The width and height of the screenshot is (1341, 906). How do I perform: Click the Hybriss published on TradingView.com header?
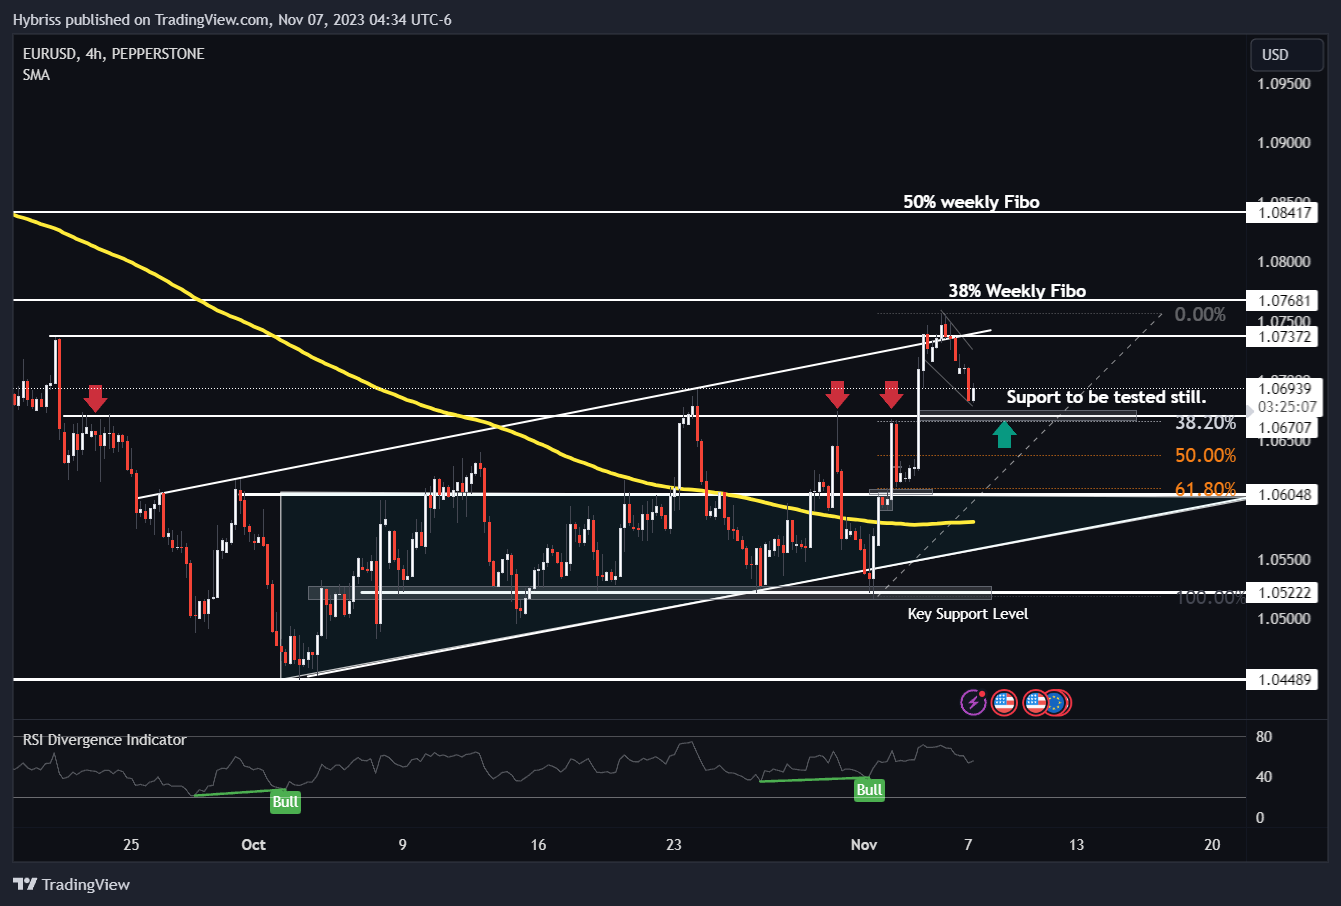(232, 19)
